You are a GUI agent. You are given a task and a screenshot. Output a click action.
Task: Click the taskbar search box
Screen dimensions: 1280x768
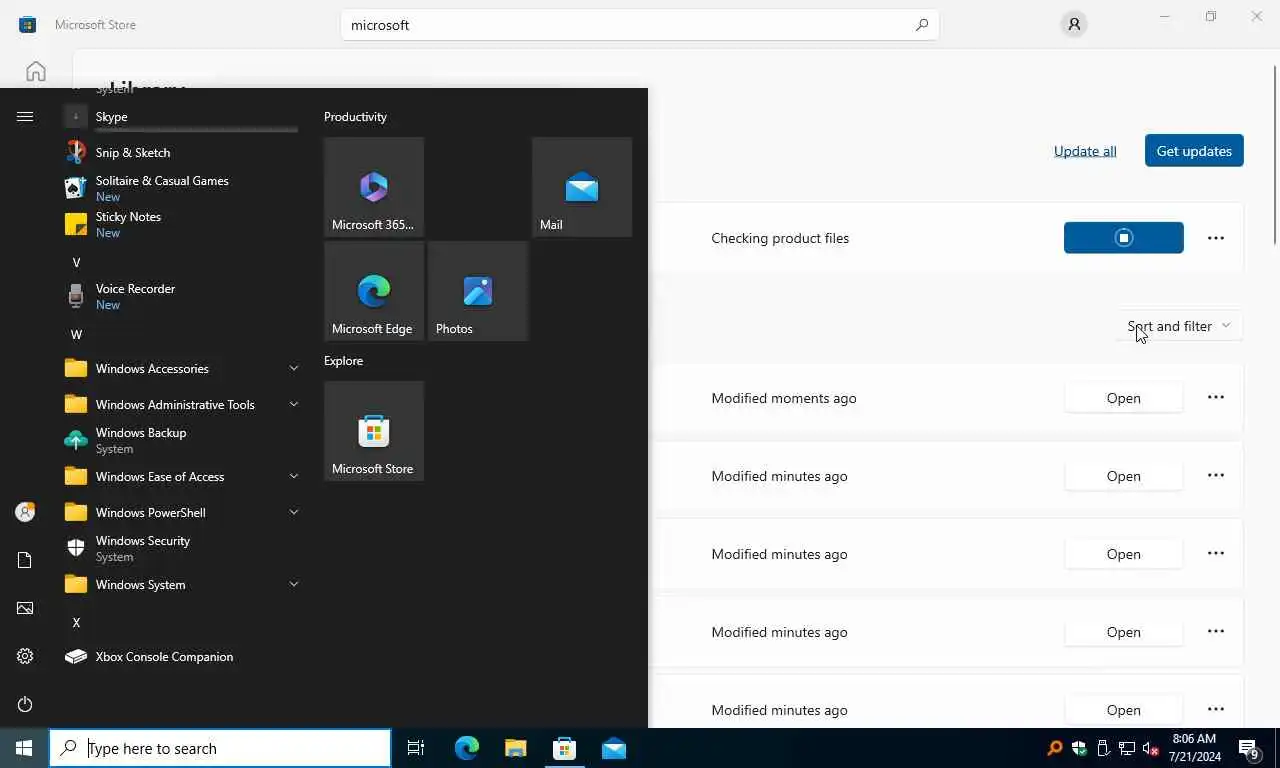pos(220,748)
